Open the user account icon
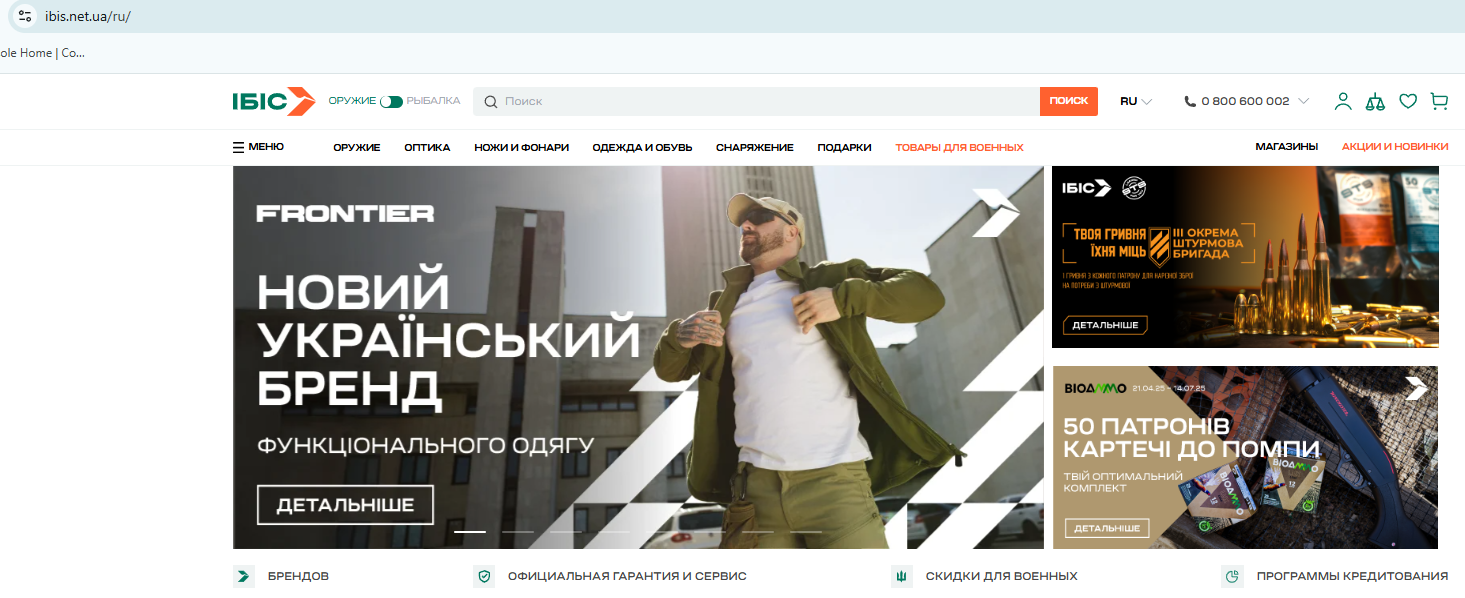The image size is (1465, 598). tap(1343, 101)
